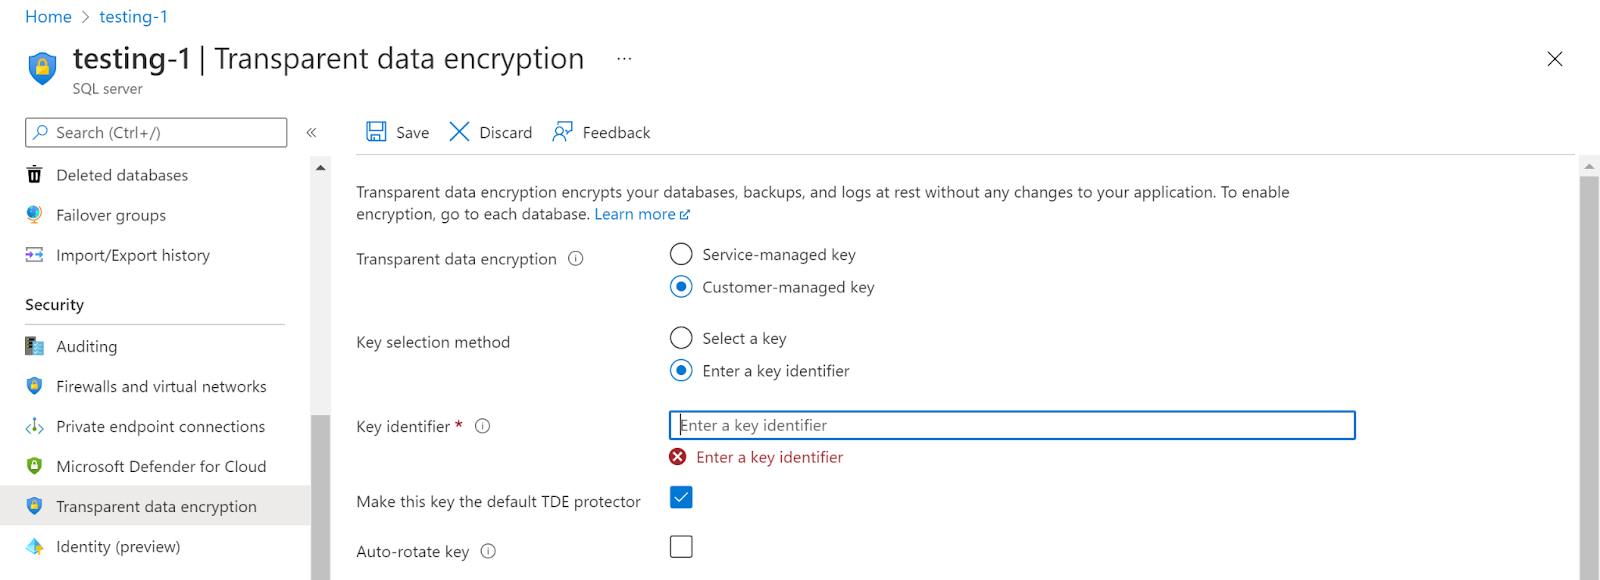Navigate to Home breadcrumb link
The width and height of the screenshot is (1600, 580).
pyautogui.click(x=48, y=17)
